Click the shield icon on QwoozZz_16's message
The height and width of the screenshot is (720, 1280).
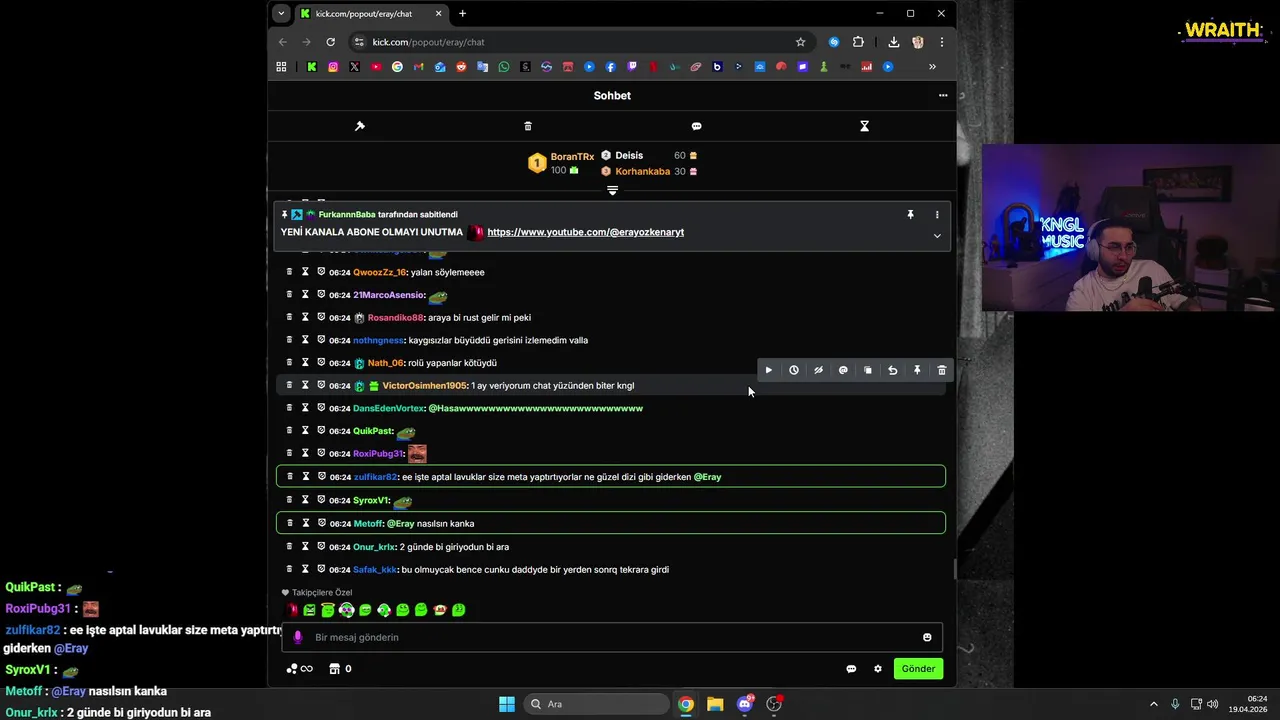322,272
